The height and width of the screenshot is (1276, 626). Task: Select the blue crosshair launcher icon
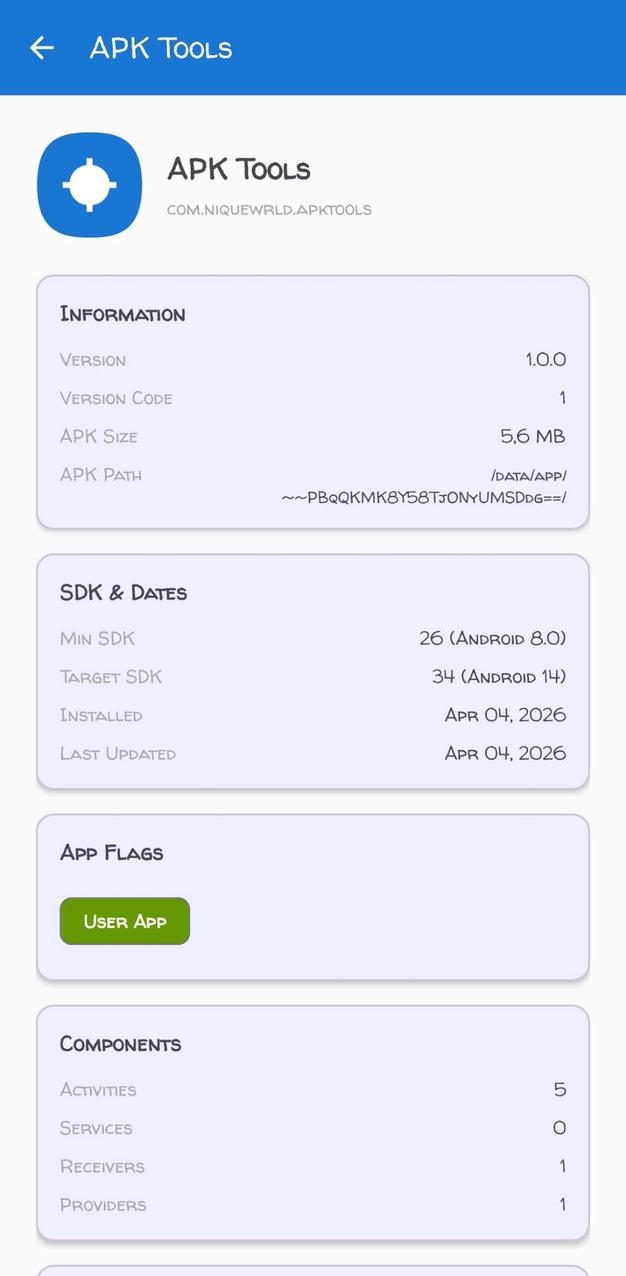click(89, 184)
